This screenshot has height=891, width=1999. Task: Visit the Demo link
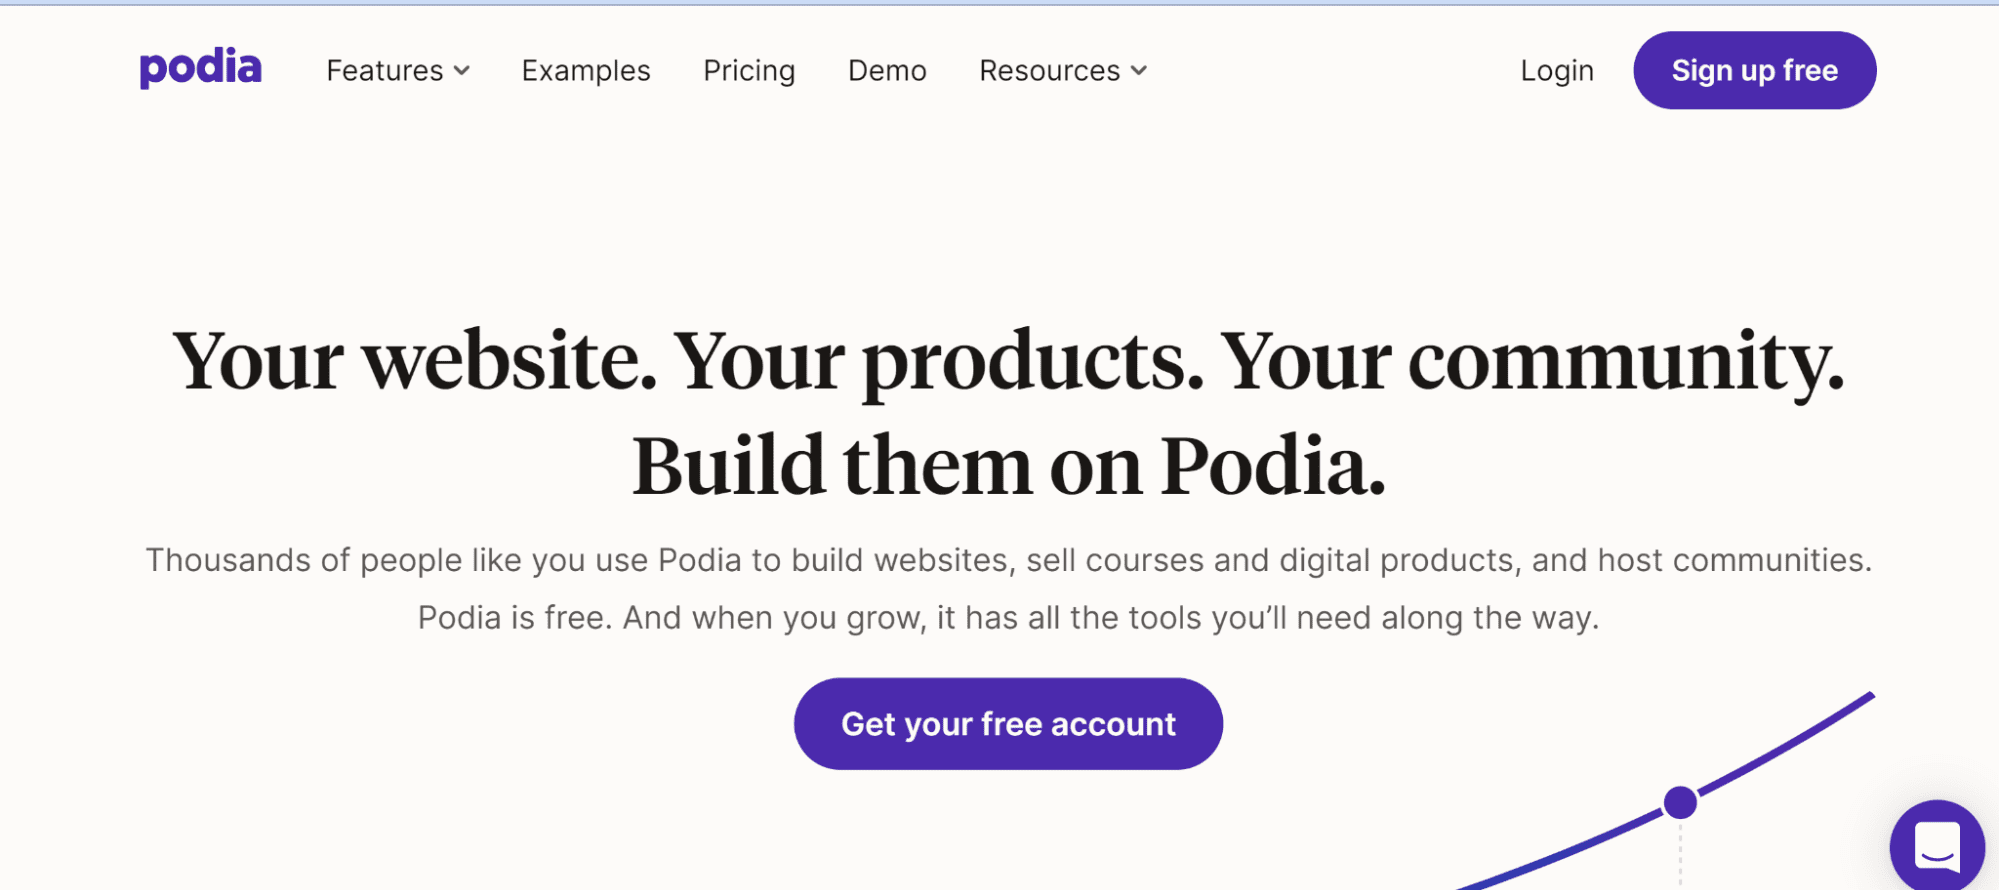point(887,71)
